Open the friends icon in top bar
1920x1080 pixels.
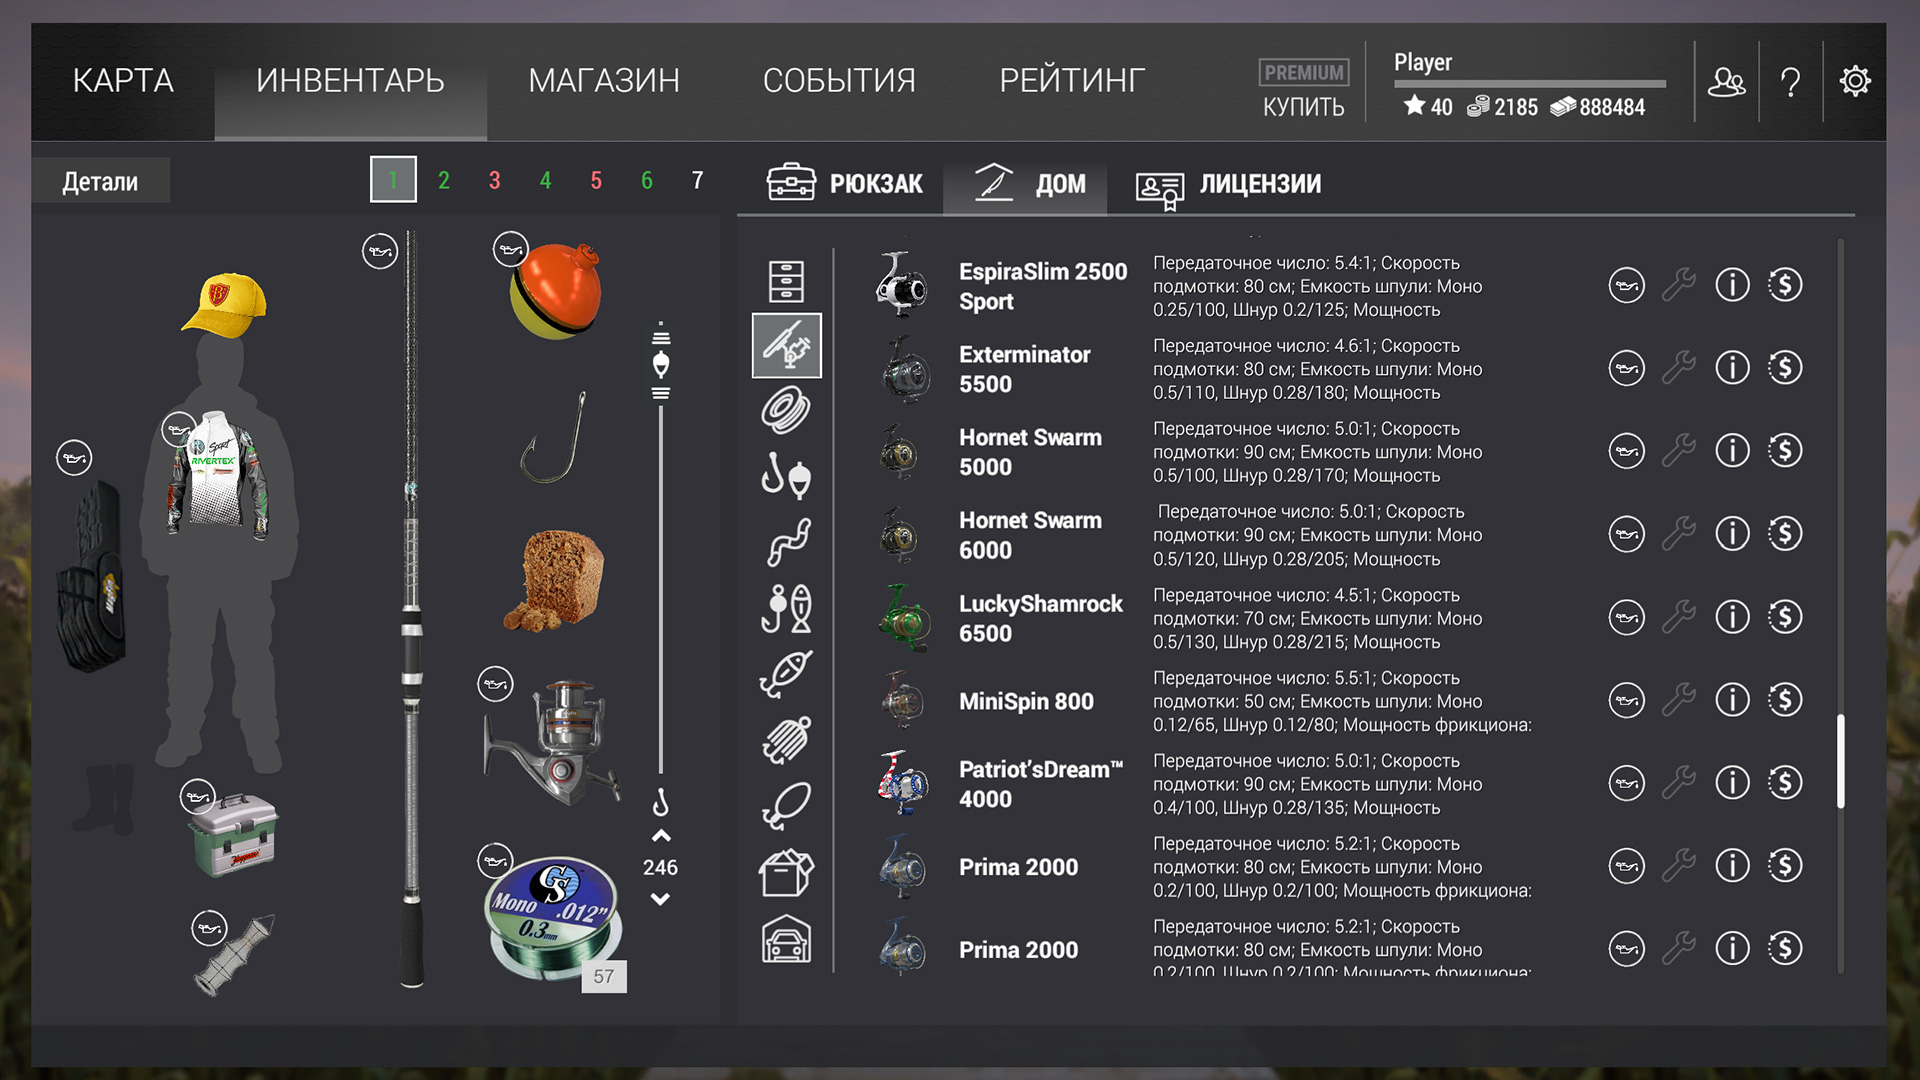tap(1727, 82)
